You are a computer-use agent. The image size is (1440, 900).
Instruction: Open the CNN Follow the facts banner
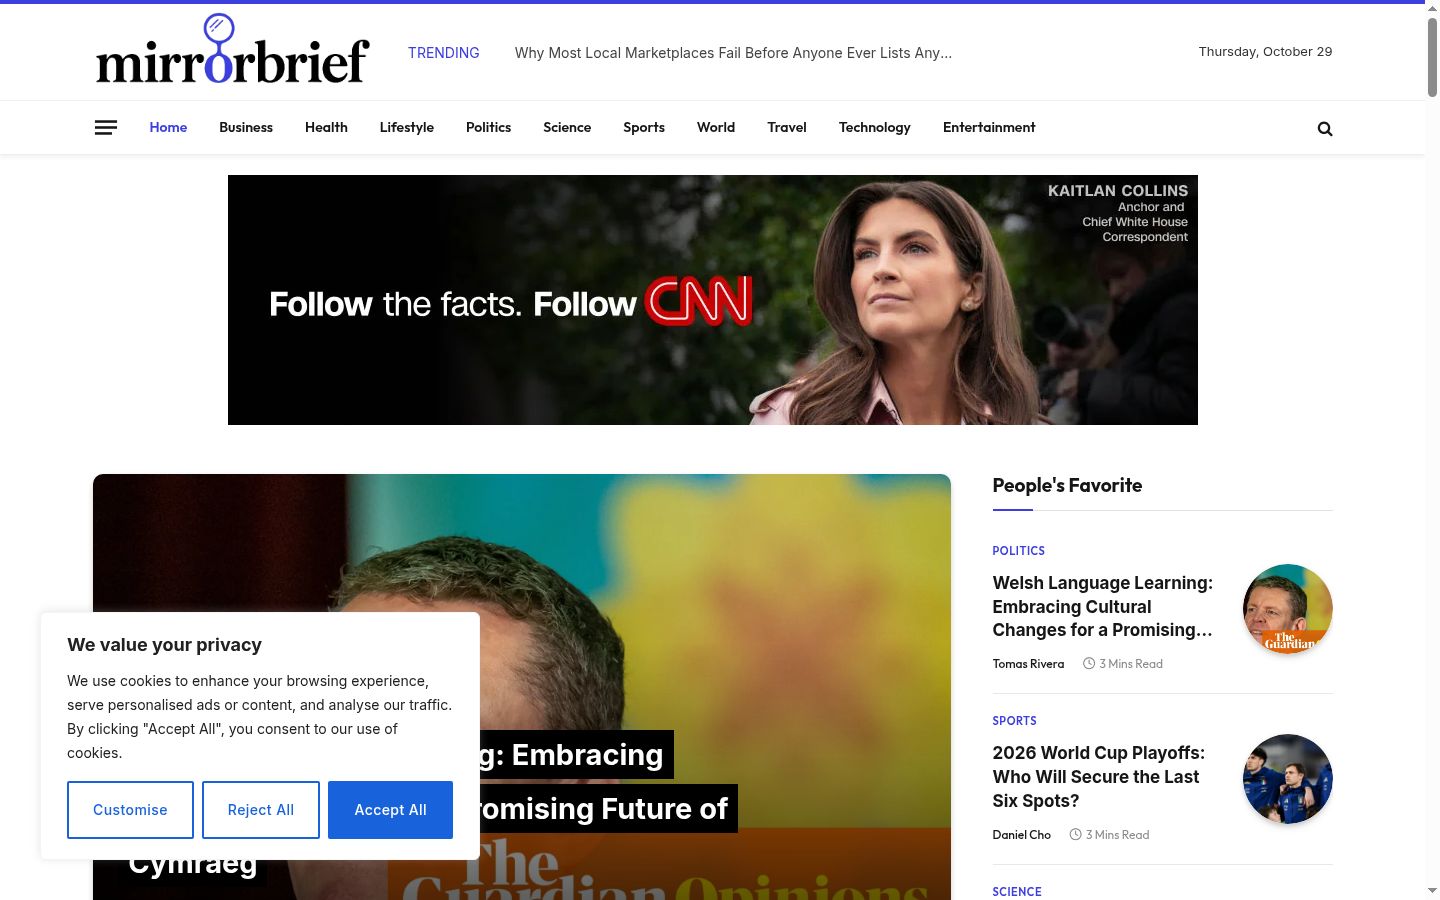[713, 300]
